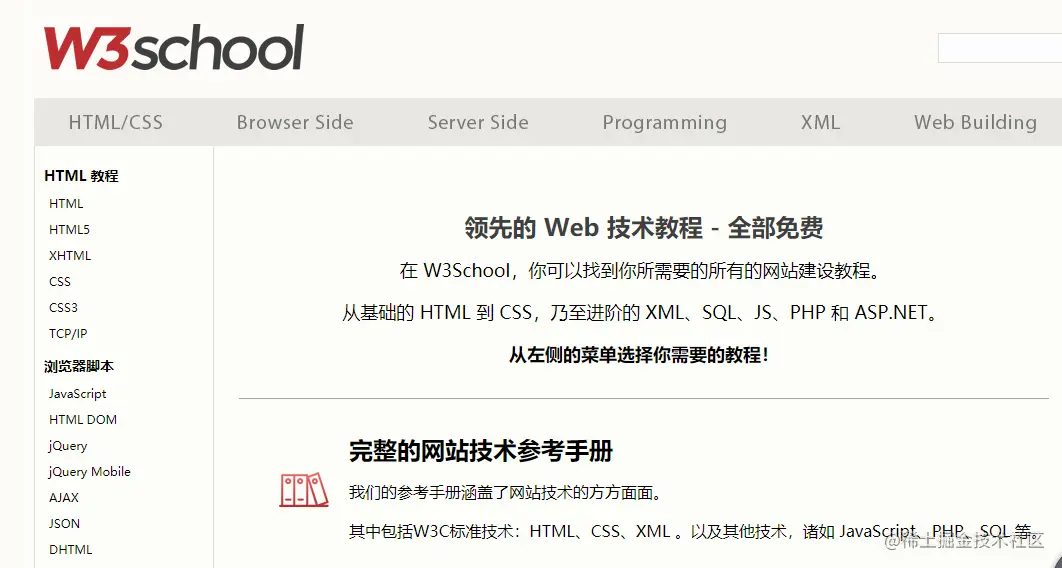The height and width of the screenshot is (568, 1062).
Task: Click the line starting '其中包括W3C标准技术'
Action: pyautogui.click(x=693, y=531)
